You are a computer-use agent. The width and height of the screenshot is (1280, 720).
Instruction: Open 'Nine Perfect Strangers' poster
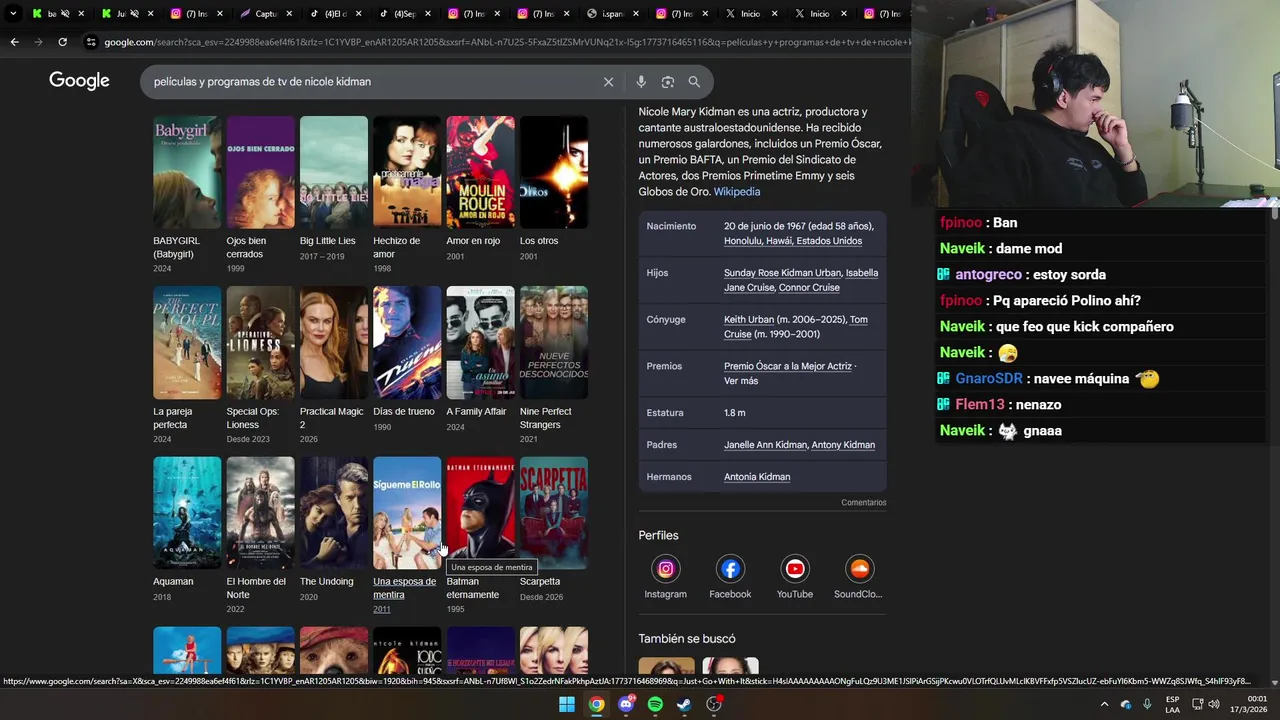click(x=554, y=342)
